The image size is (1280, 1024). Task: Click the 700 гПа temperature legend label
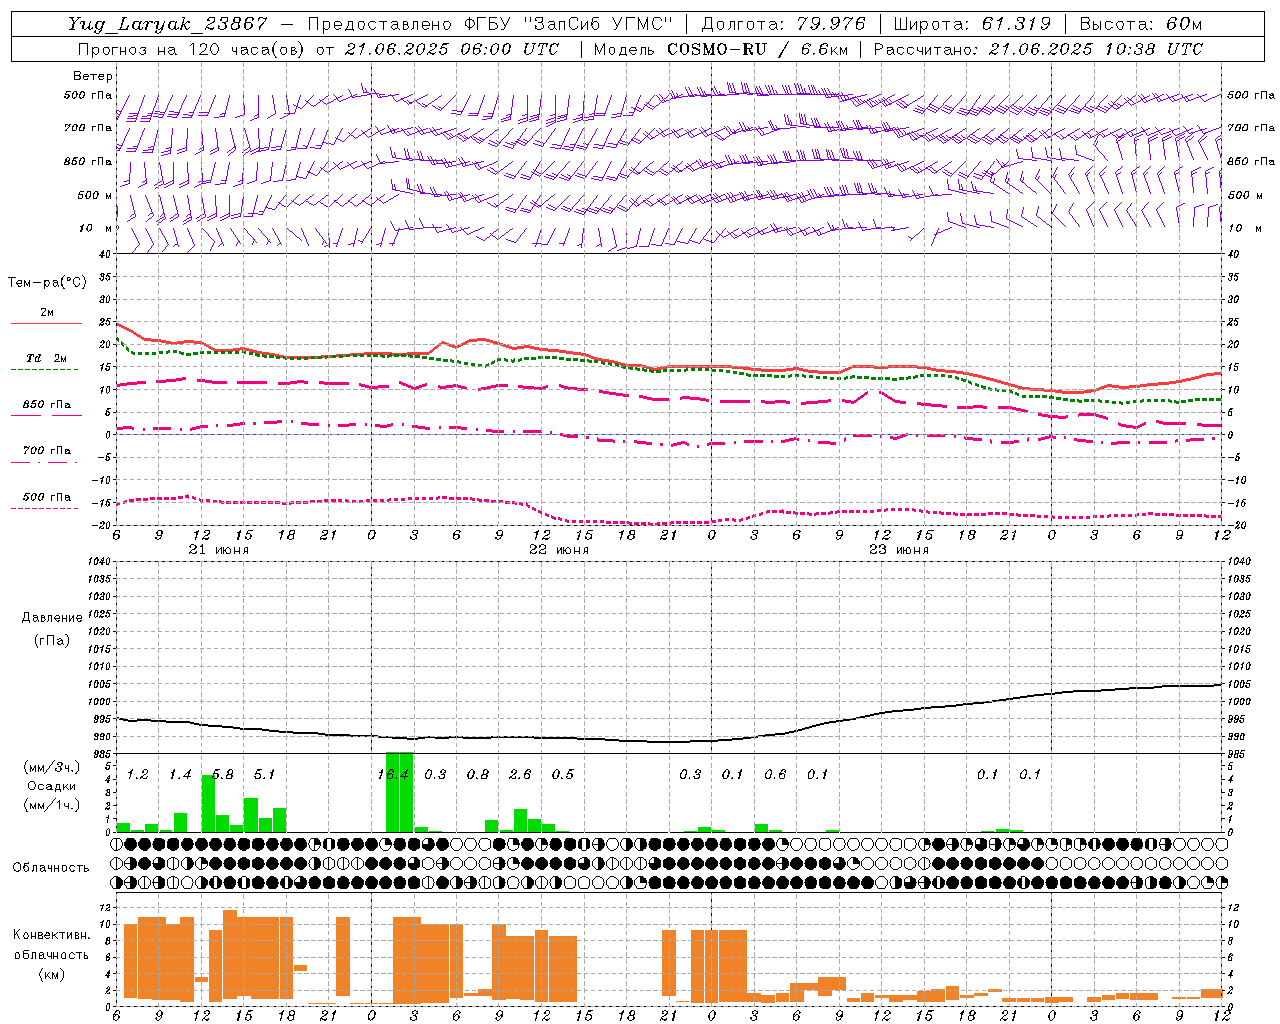tap(47, 451)
